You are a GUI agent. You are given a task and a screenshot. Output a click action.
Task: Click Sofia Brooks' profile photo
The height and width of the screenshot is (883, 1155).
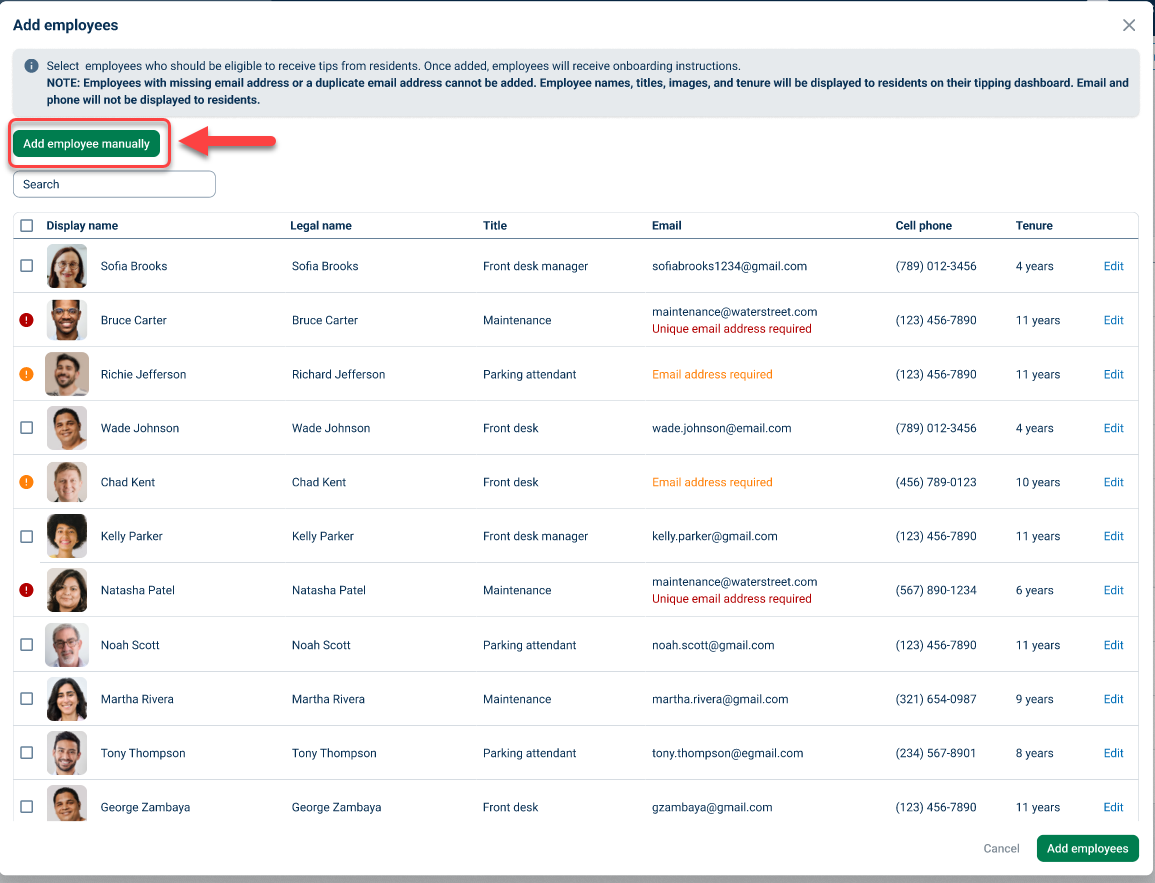pyautogui.click(x=67, y=266)
